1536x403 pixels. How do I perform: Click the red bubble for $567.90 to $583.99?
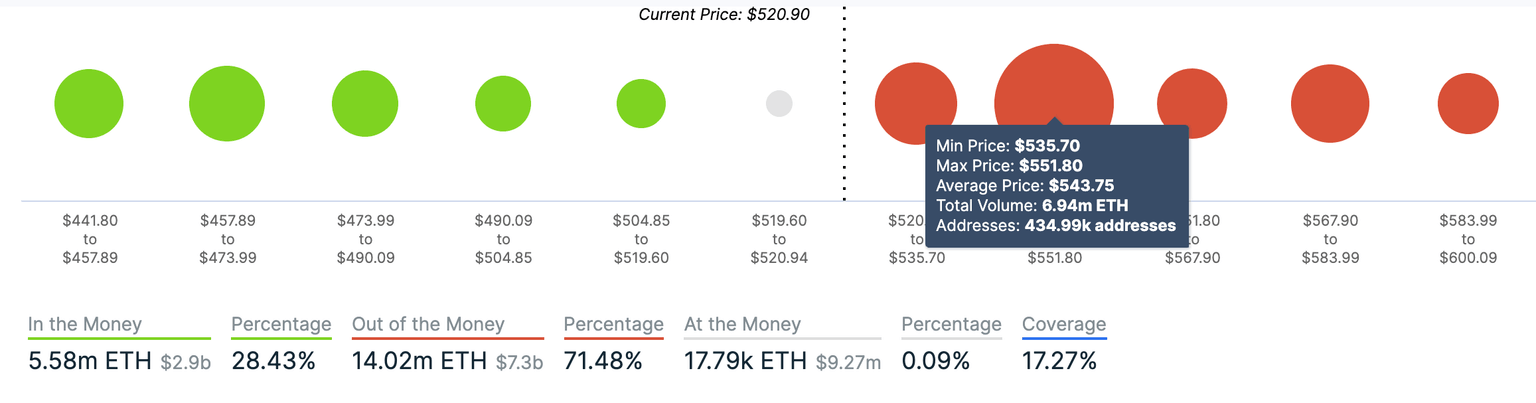(x=1330, y=104)
